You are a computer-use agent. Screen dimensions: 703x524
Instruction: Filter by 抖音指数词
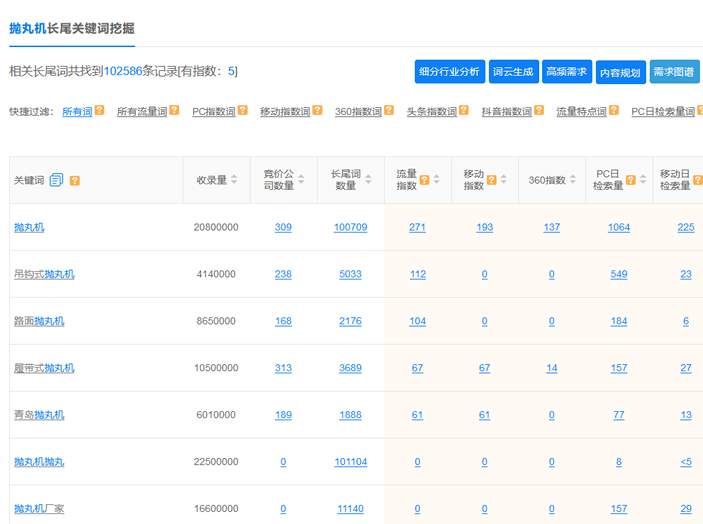[x=507, y=112]
